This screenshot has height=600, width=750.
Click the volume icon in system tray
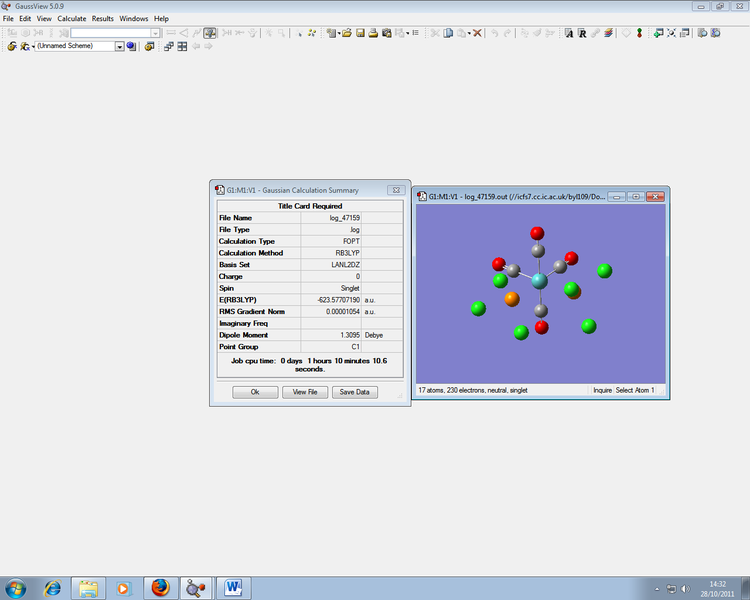click(685, 589)
